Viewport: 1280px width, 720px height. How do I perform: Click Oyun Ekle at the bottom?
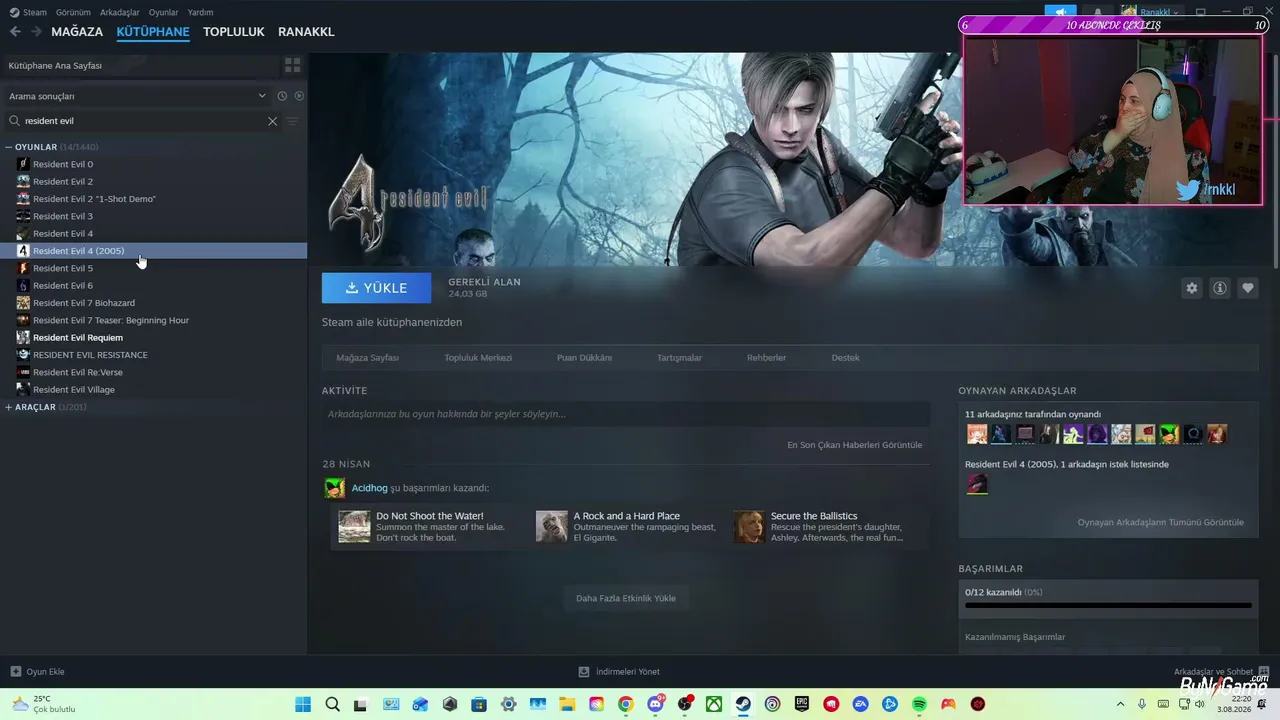pyautogui.click(x=37, y=672)
